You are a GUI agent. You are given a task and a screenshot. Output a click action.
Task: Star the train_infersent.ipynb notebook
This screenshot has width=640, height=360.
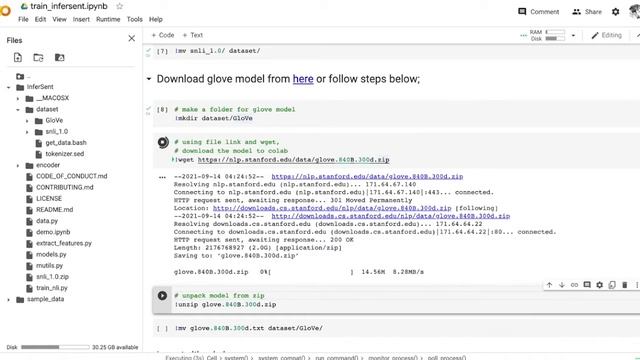[x=120, y=6]
